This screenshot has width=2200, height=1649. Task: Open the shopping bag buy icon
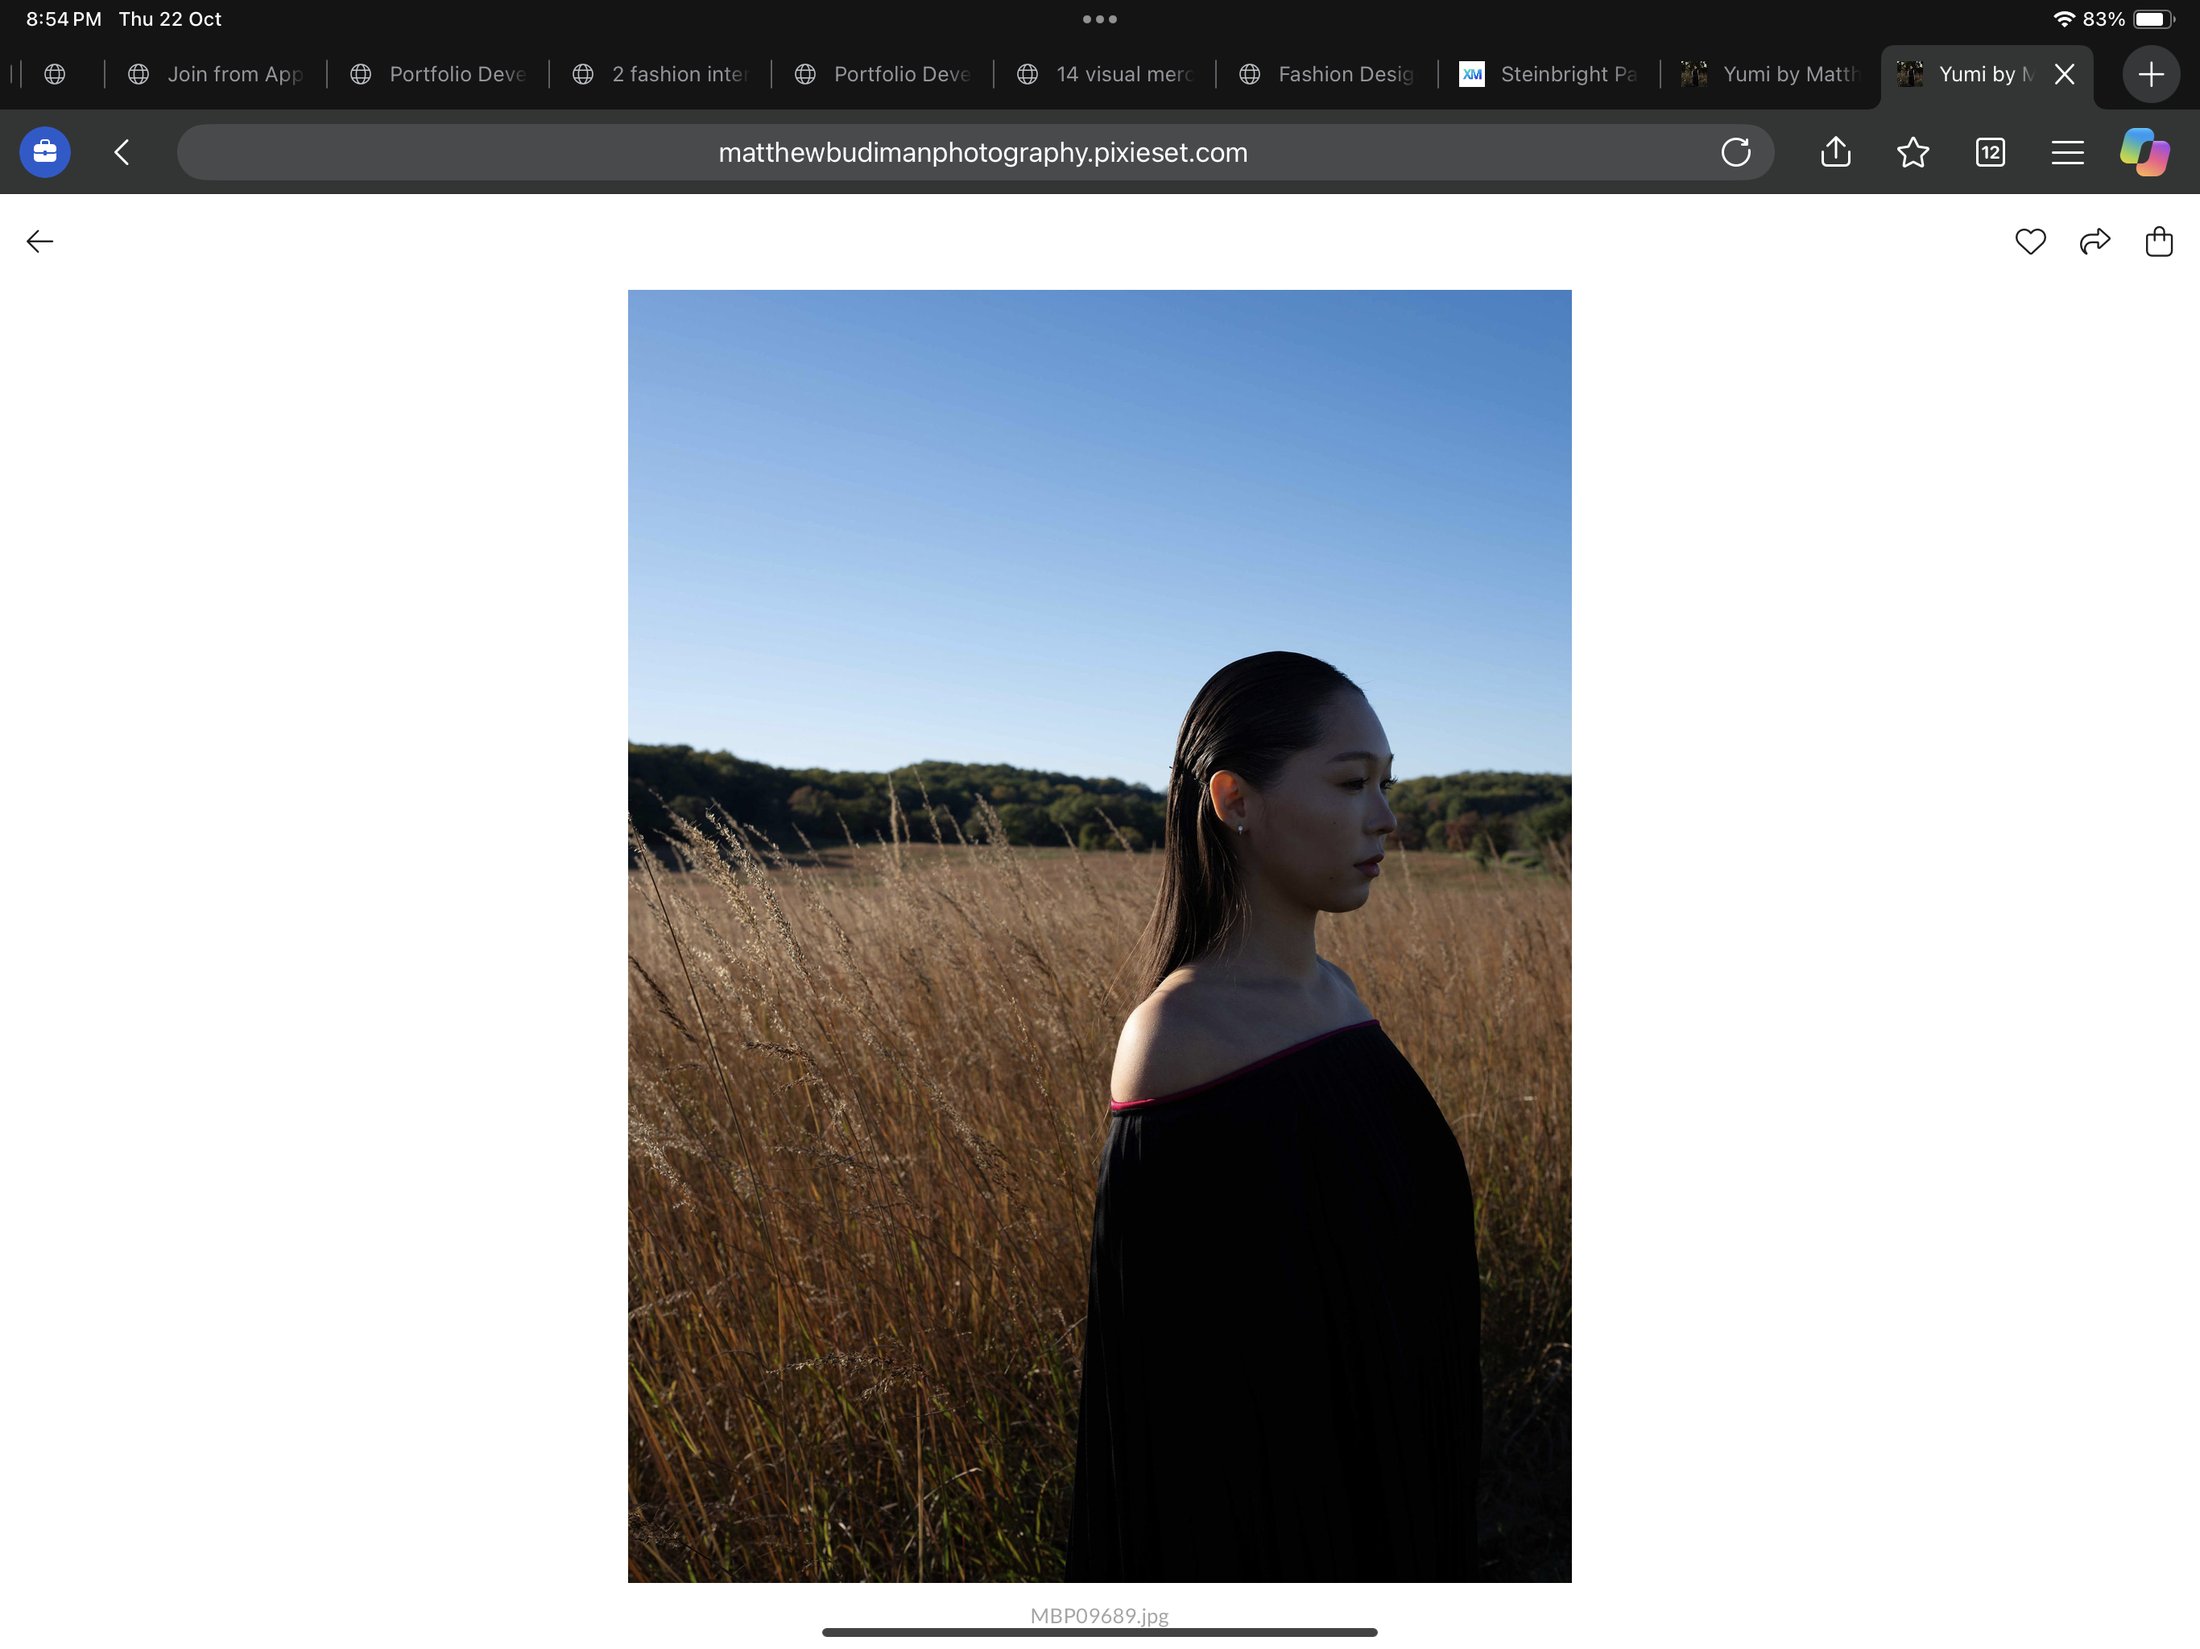(x=2158, y=241)
